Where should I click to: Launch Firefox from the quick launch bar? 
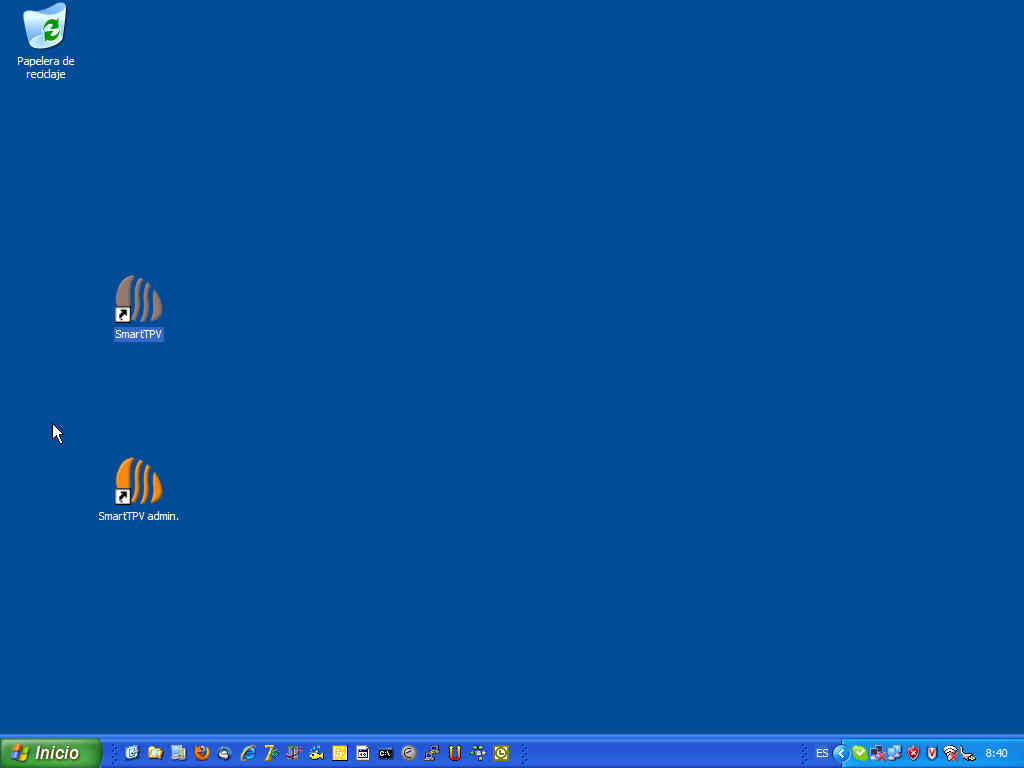(x=202, y=753)
